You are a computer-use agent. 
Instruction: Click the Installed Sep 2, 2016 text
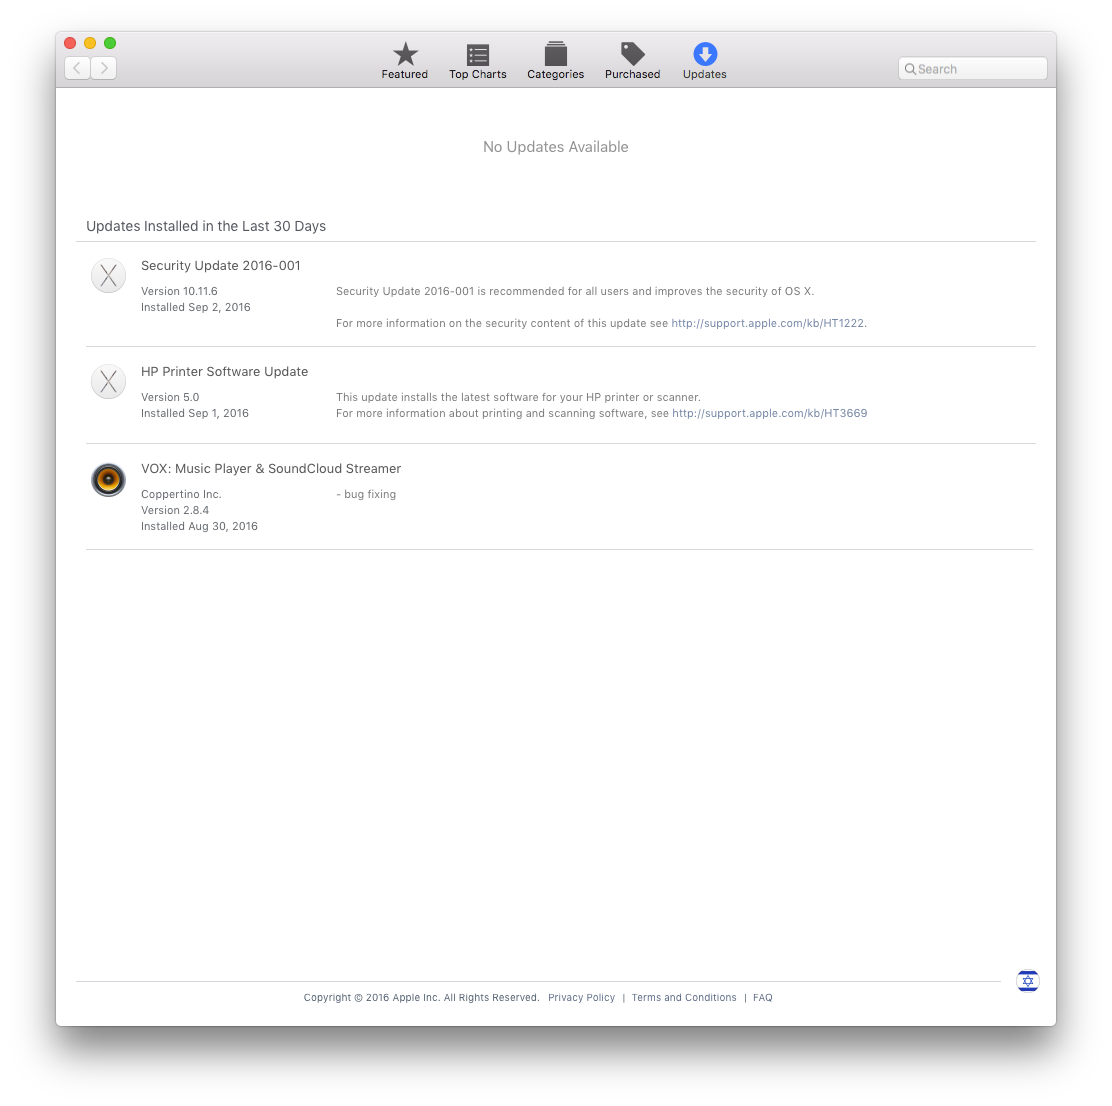196,307
